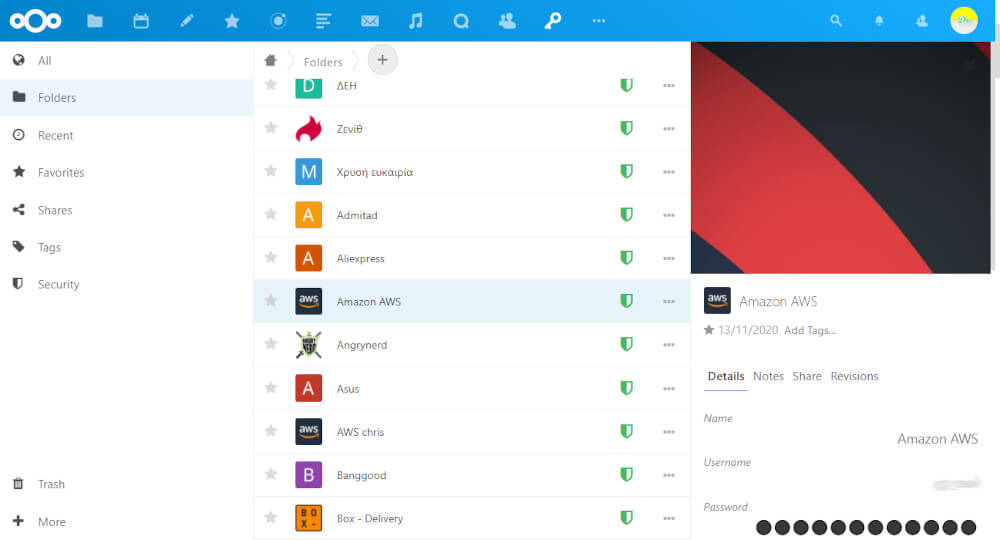Open Tags section in sidebar
Viewport: 1000px width, 540px height.
127,247
